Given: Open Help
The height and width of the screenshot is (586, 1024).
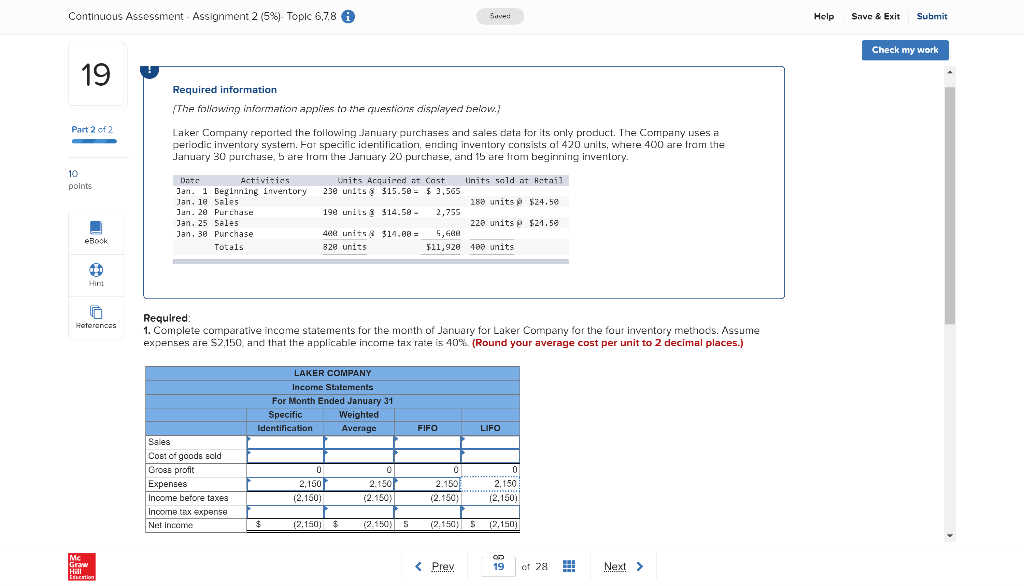Looking at the screenshot, I should point(823,16).
